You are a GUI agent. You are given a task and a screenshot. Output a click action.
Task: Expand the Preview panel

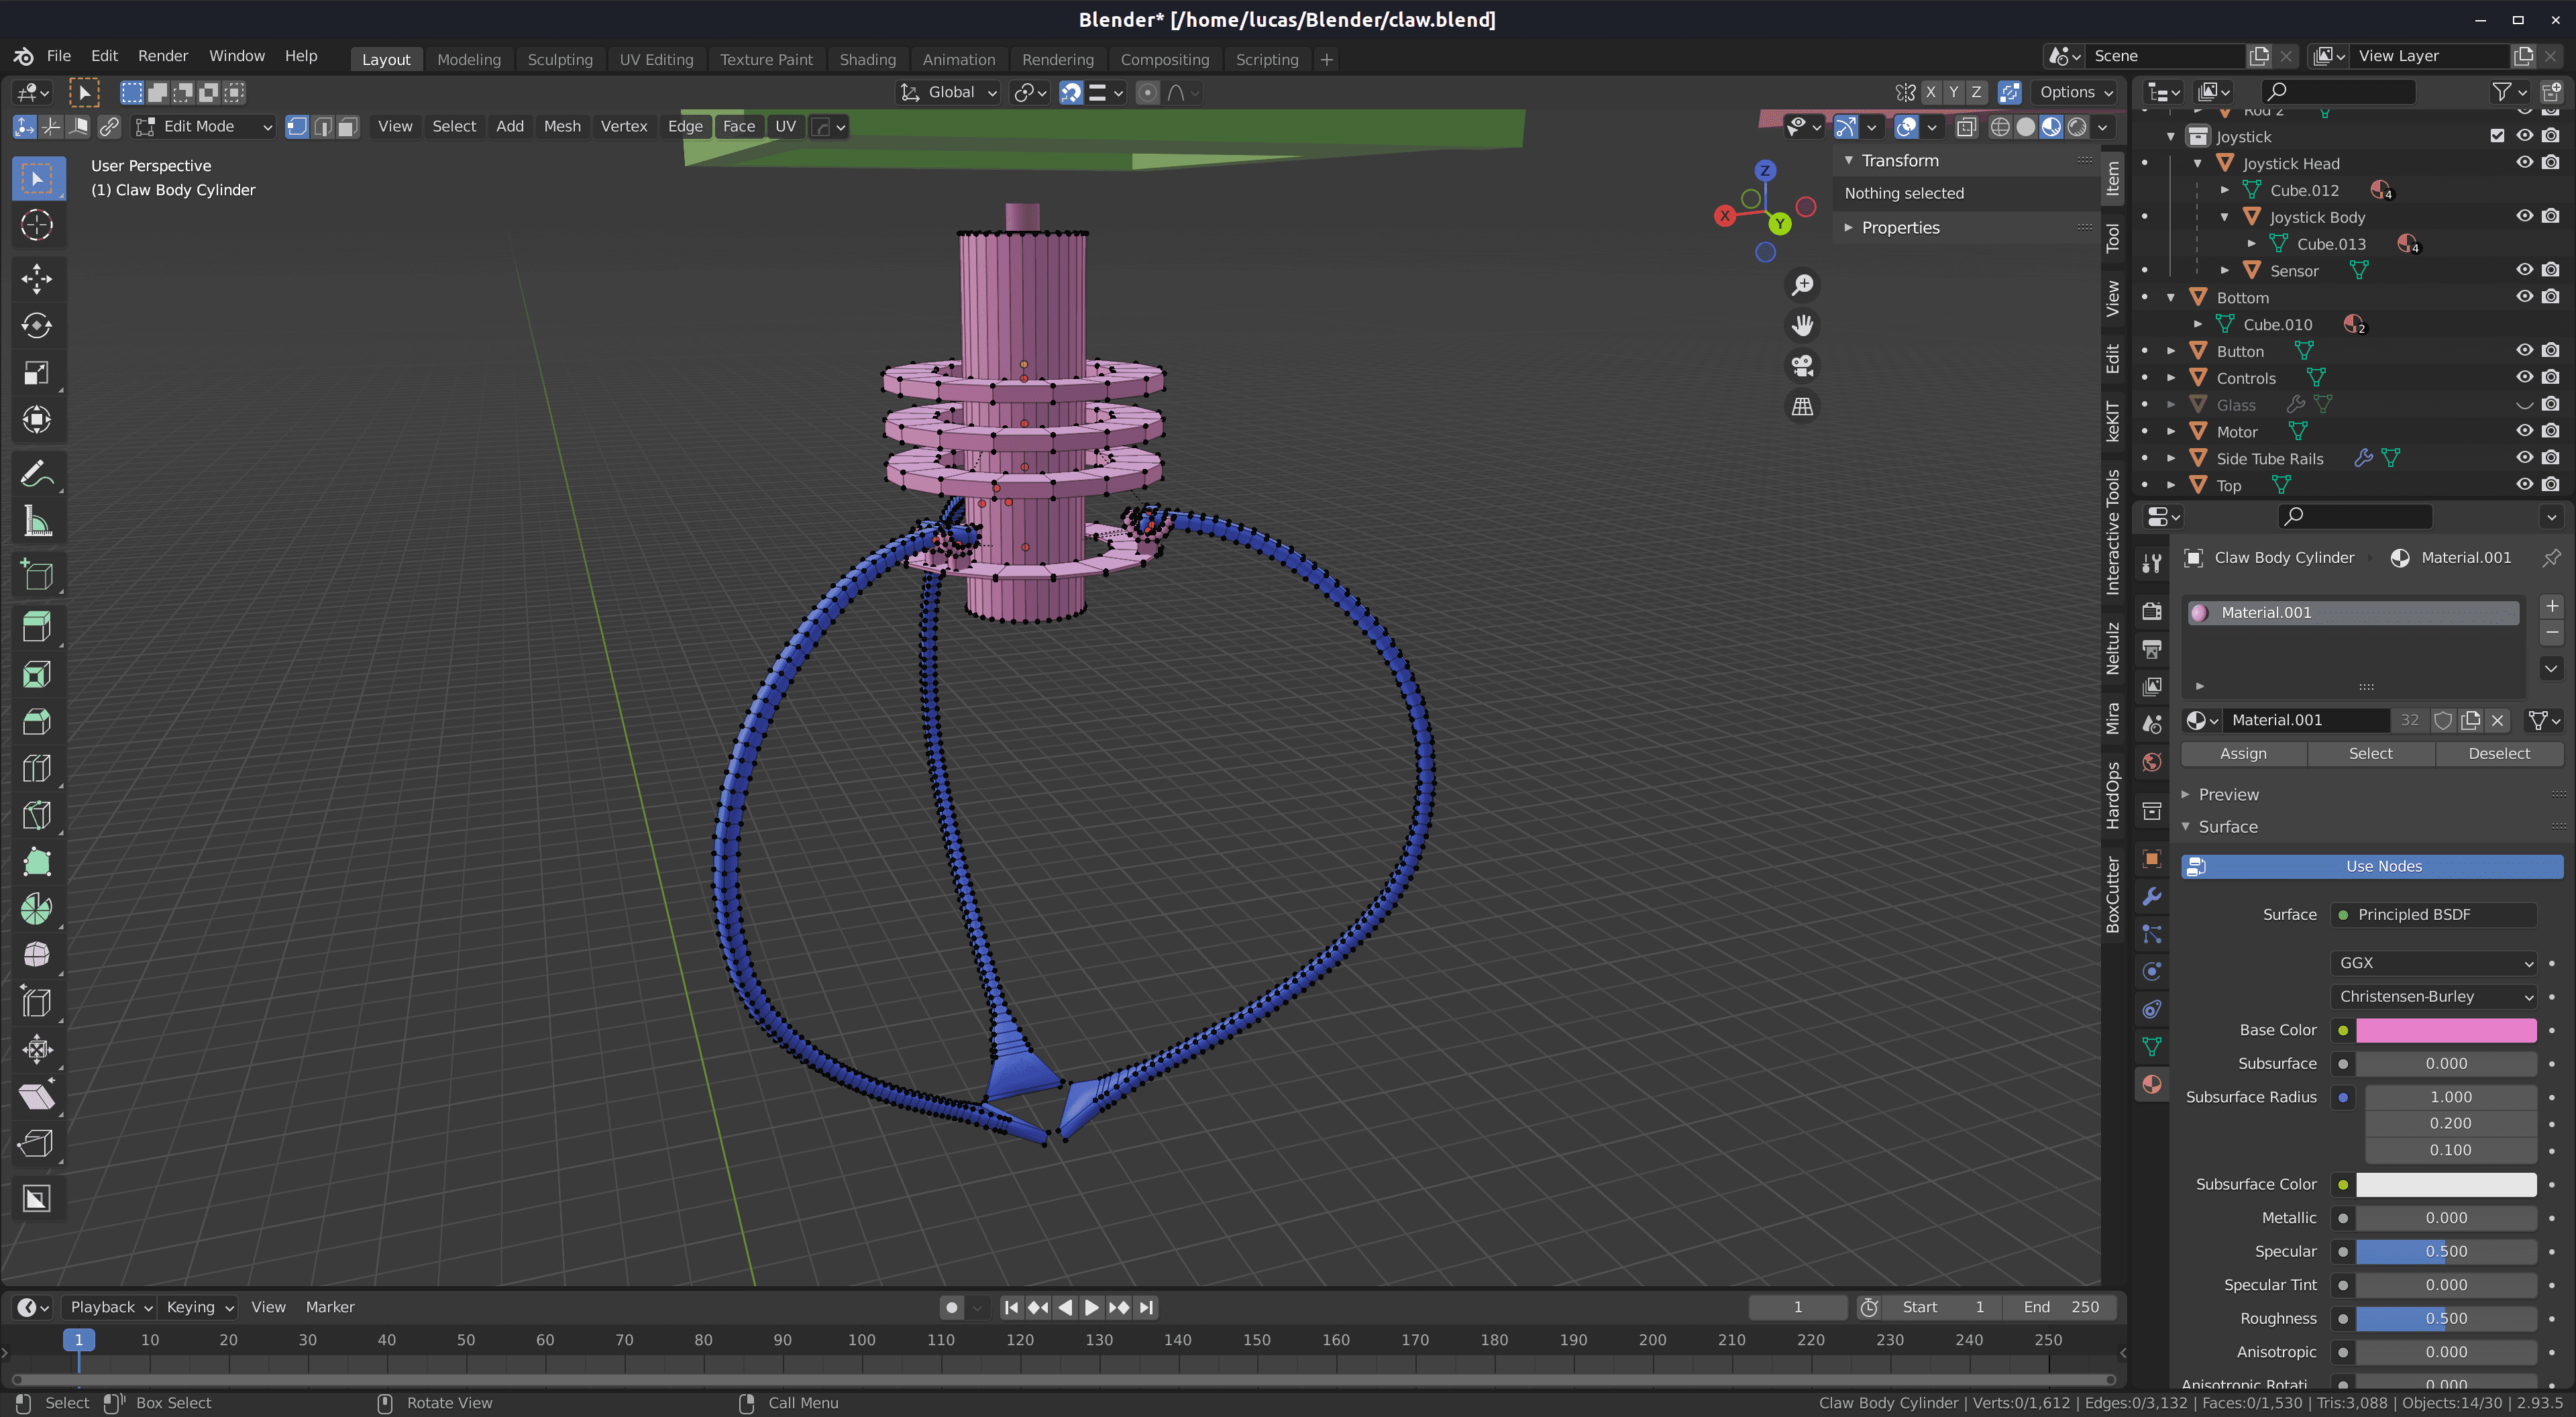coord(2228,794)
